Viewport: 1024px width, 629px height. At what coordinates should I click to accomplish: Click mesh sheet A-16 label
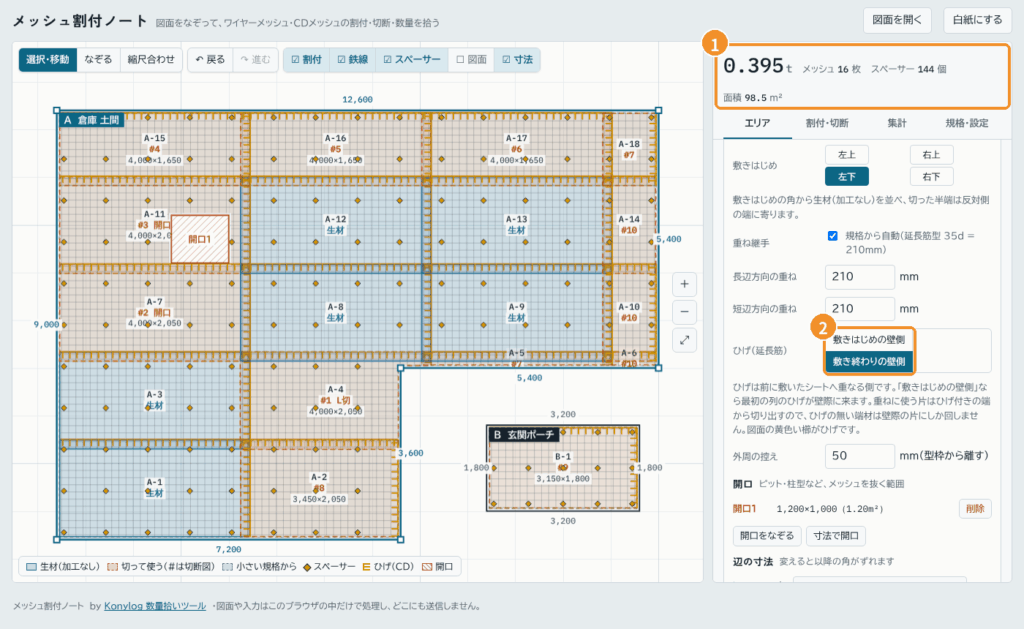point(335,138)
